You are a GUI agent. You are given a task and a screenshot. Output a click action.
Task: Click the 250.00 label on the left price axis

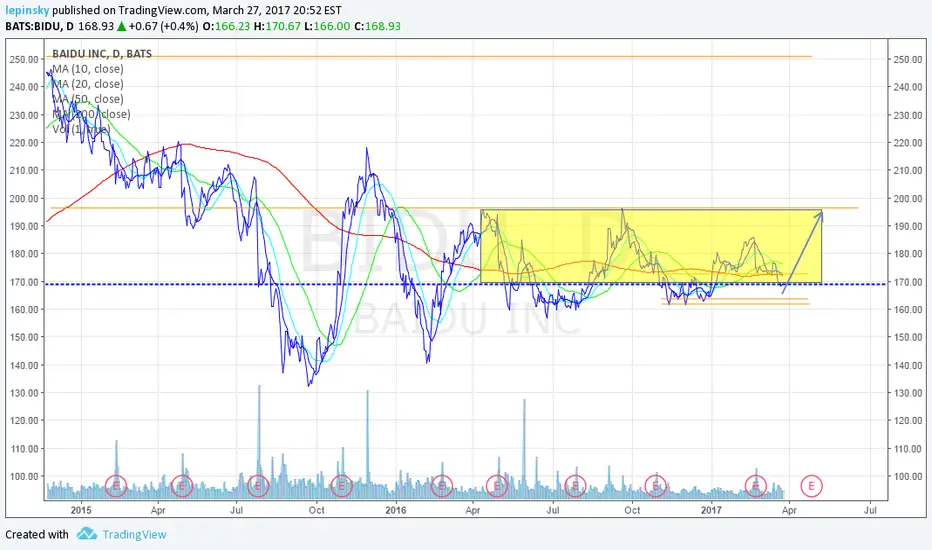[x=24, y=59]
